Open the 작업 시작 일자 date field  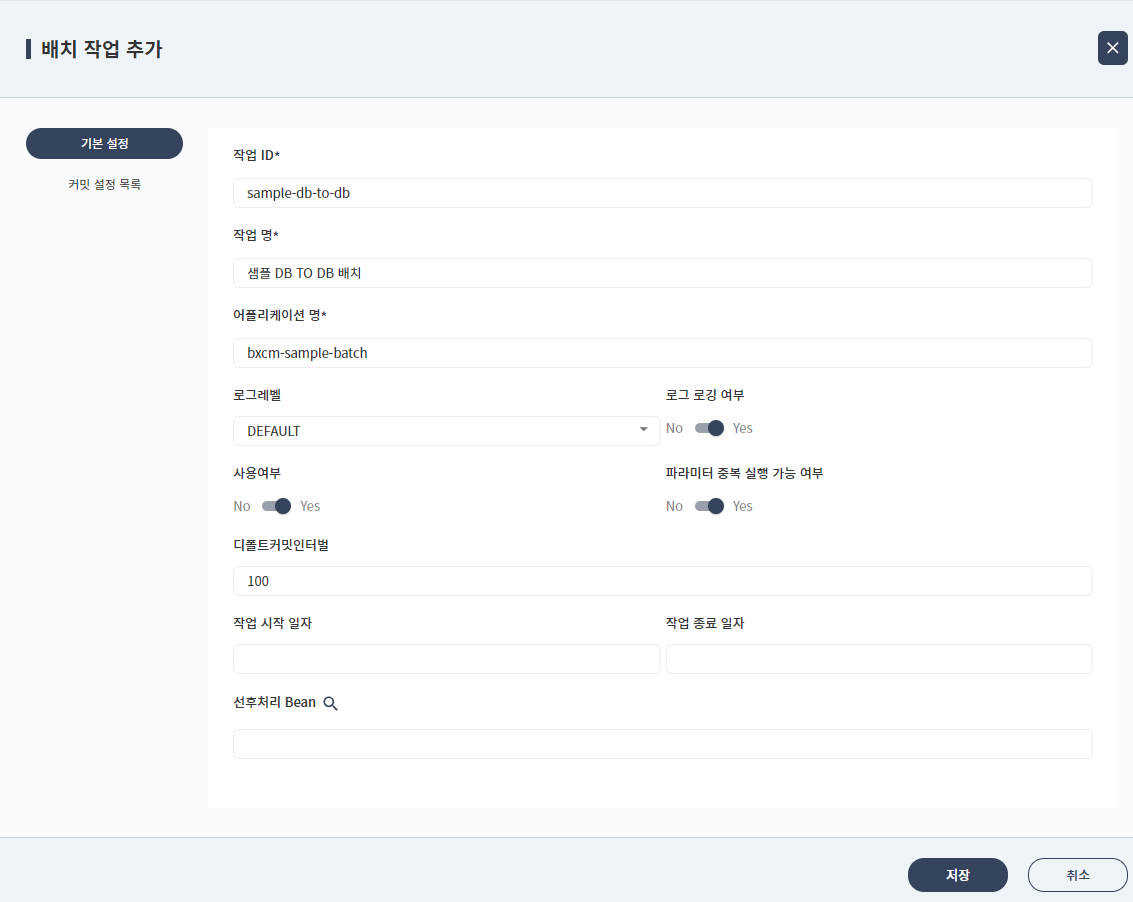tap(446, 659)
